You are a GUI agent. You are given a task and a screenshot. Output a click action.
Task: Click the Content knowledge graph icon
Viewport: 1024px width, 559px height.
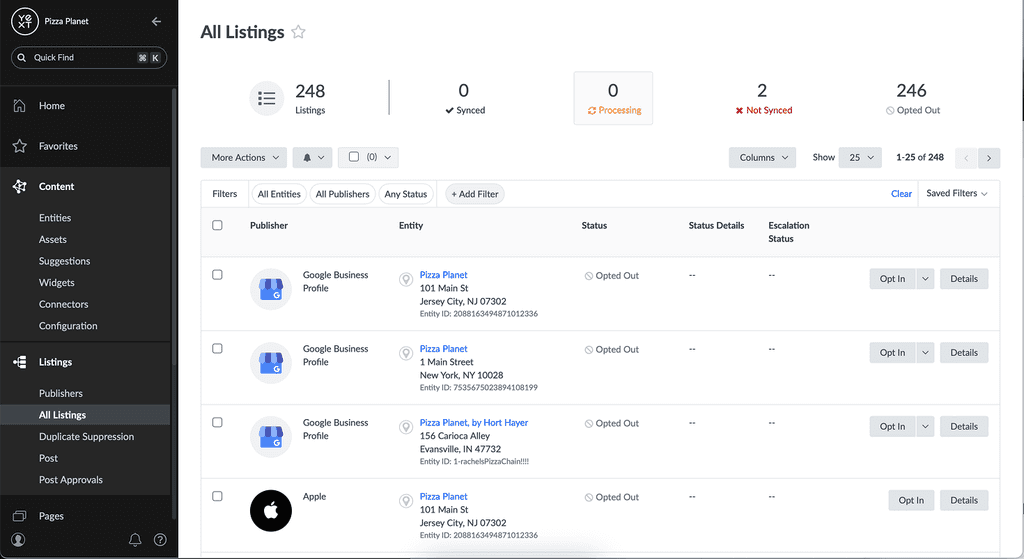click(x=20, y=186)
